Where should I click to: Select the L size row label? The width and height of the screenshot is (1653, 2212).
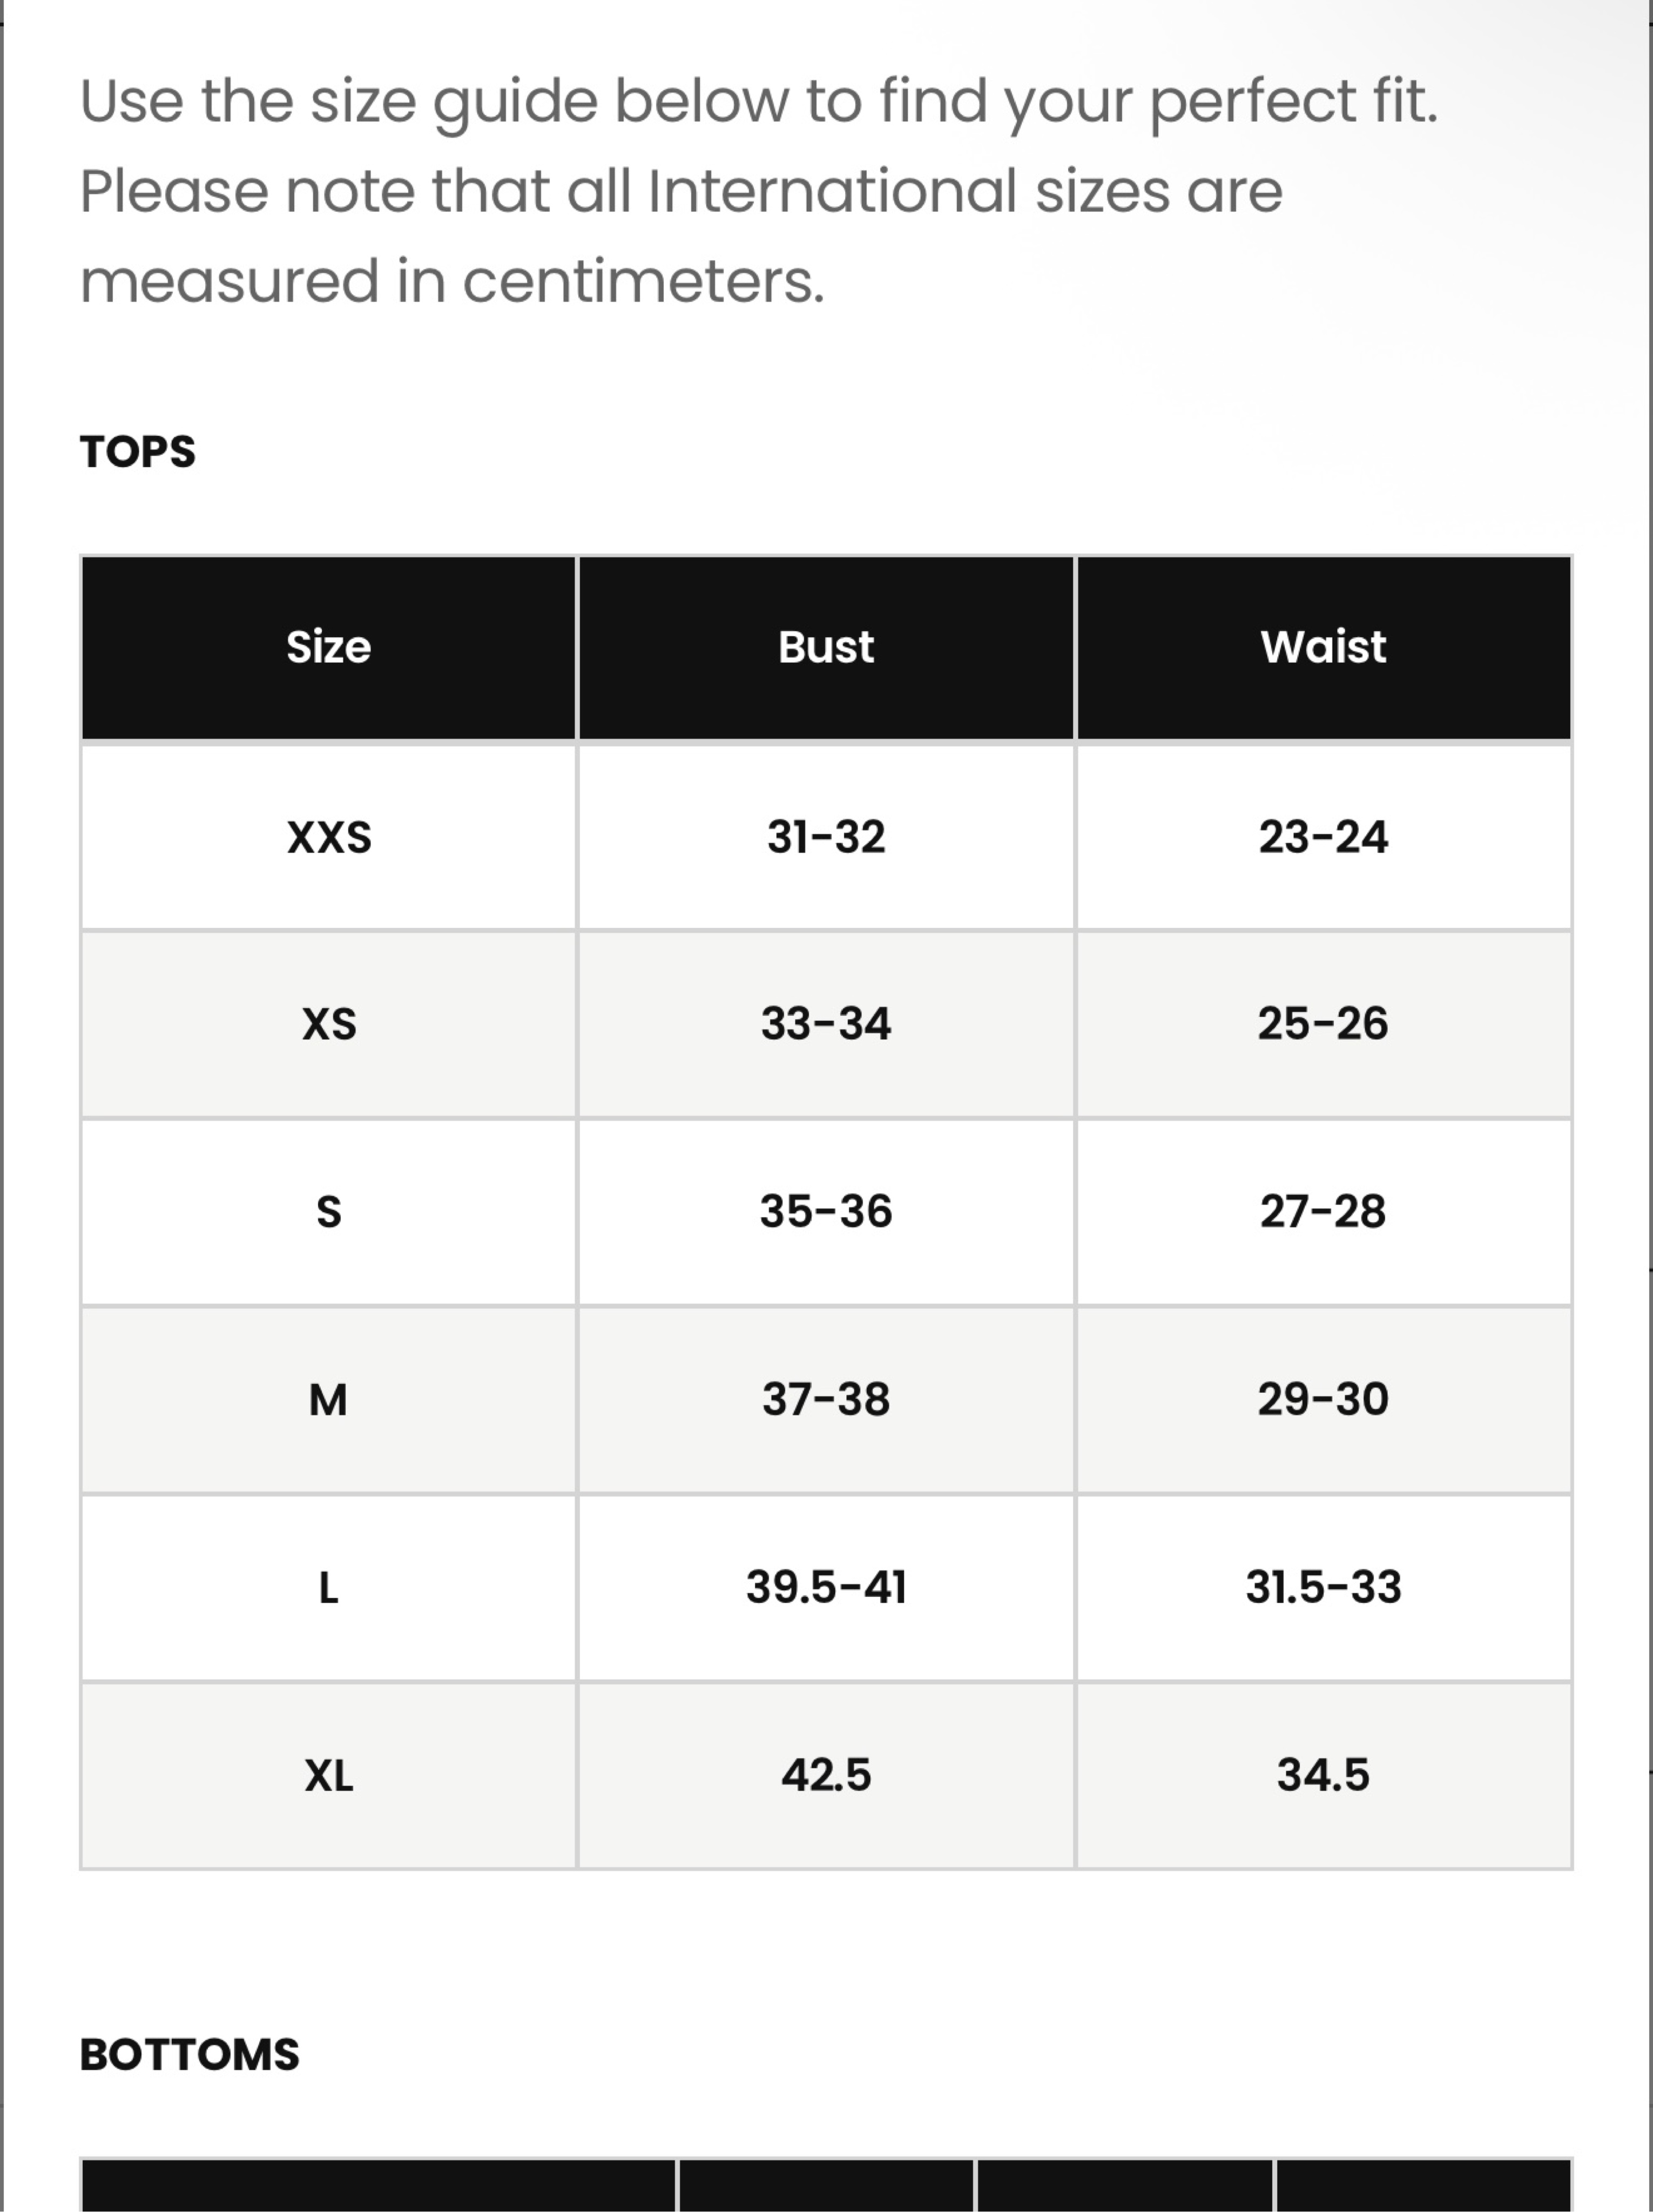[329, 1587]
